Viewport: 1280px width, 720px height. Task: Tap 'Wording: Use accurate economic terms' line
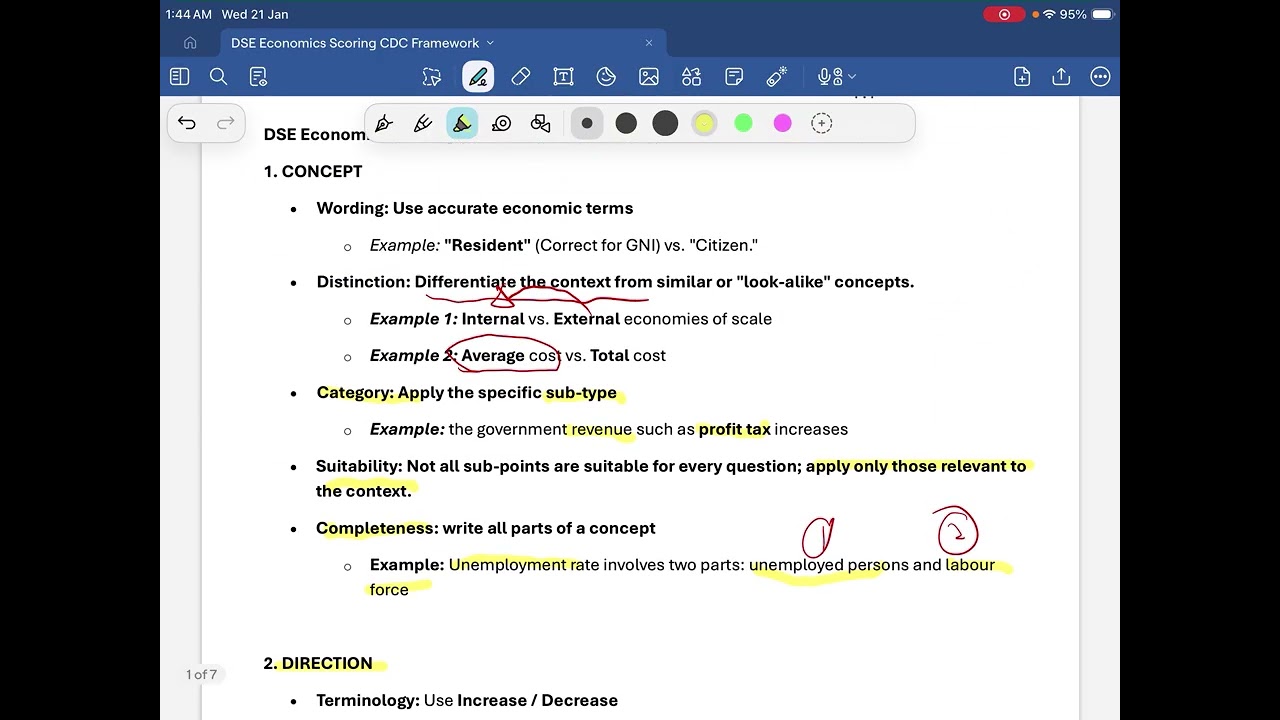coord(475,208)
